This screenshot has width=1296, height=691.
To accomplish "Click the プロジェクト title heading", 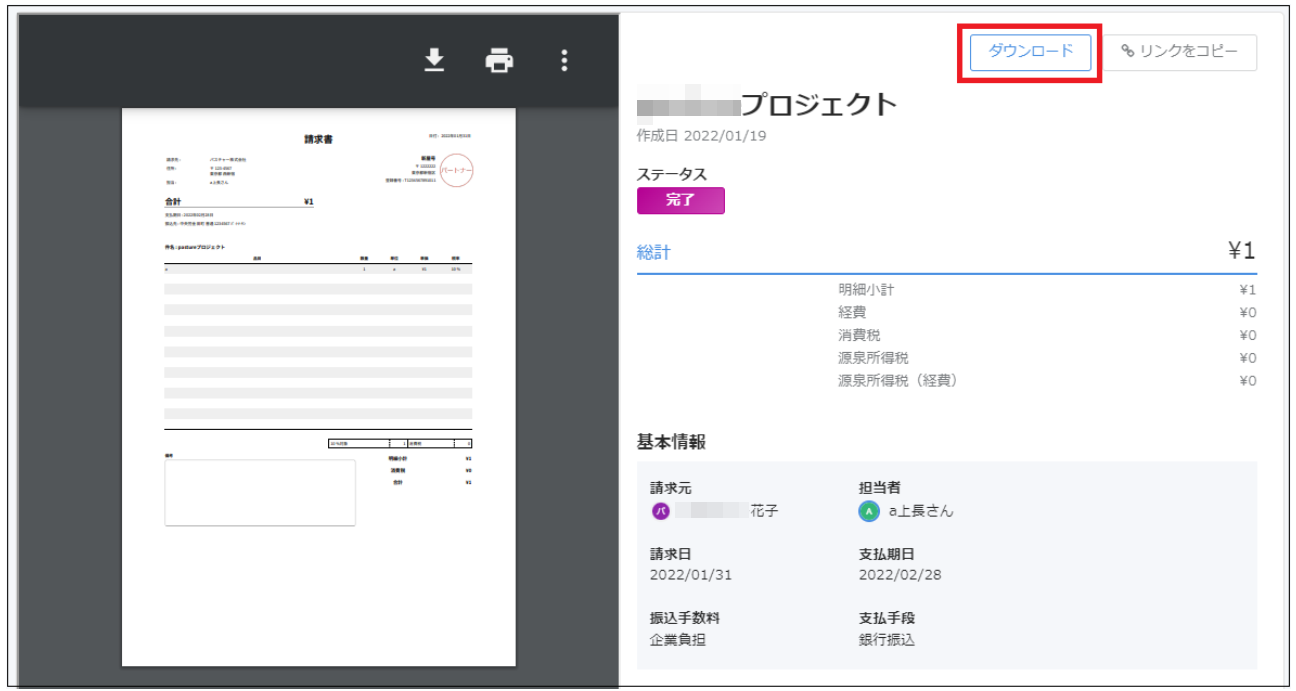I will point(819,104).
